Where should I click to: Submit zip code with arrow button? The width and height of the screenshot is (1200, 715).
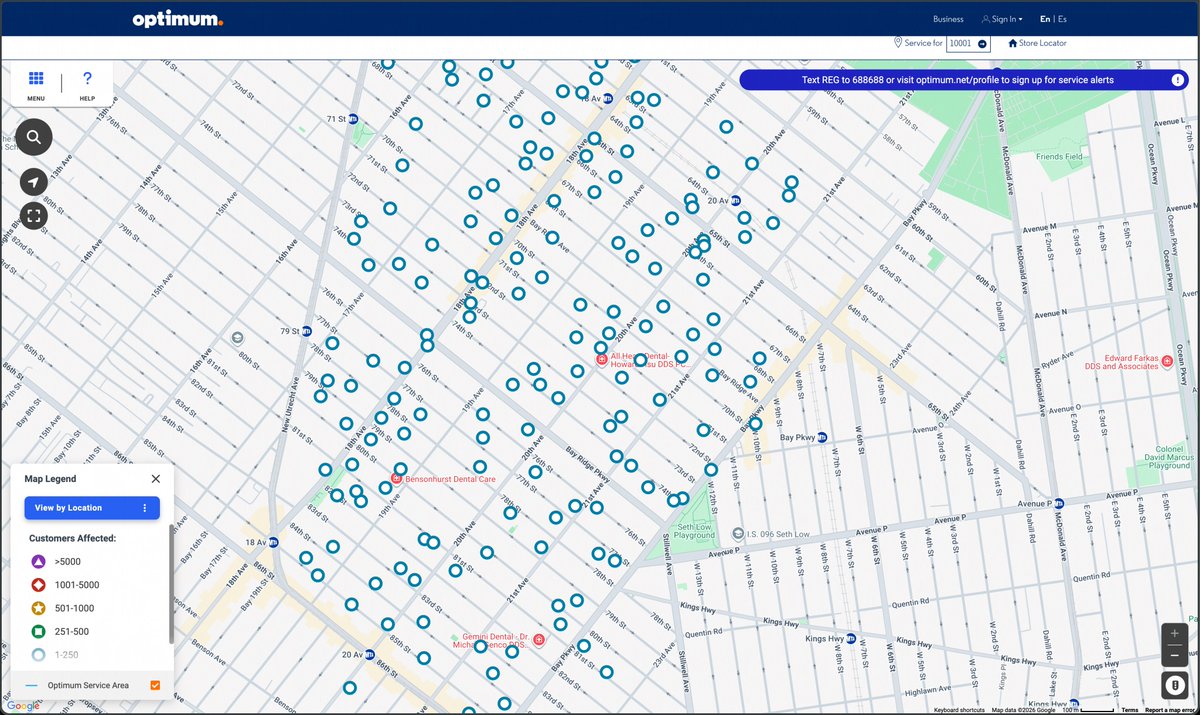pyautogui.click(x=982, y=44)
